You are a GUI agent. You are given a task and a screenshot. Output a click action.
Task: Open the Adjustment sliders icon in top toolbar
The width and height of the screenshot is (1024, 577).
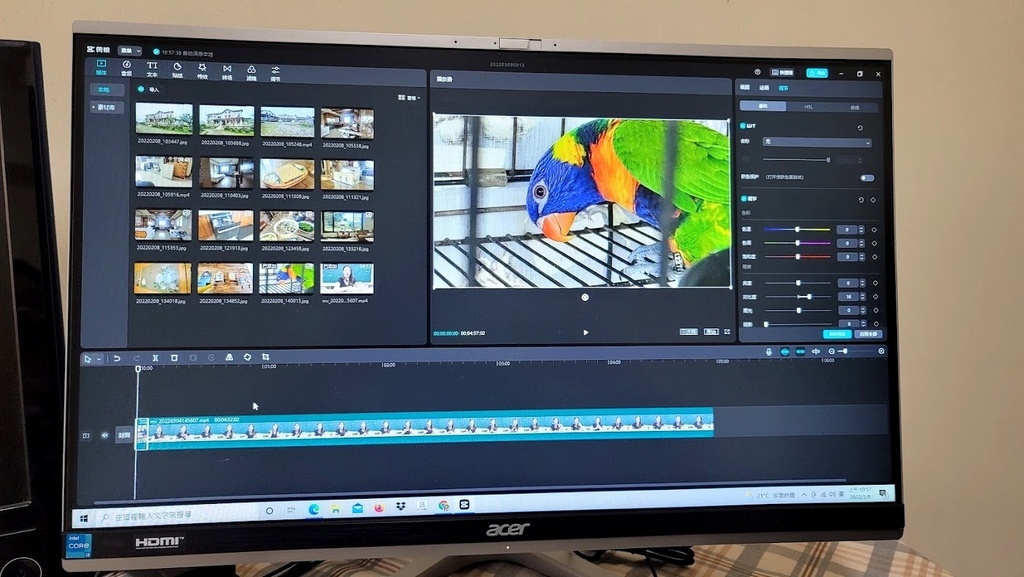tap(276, 73)
